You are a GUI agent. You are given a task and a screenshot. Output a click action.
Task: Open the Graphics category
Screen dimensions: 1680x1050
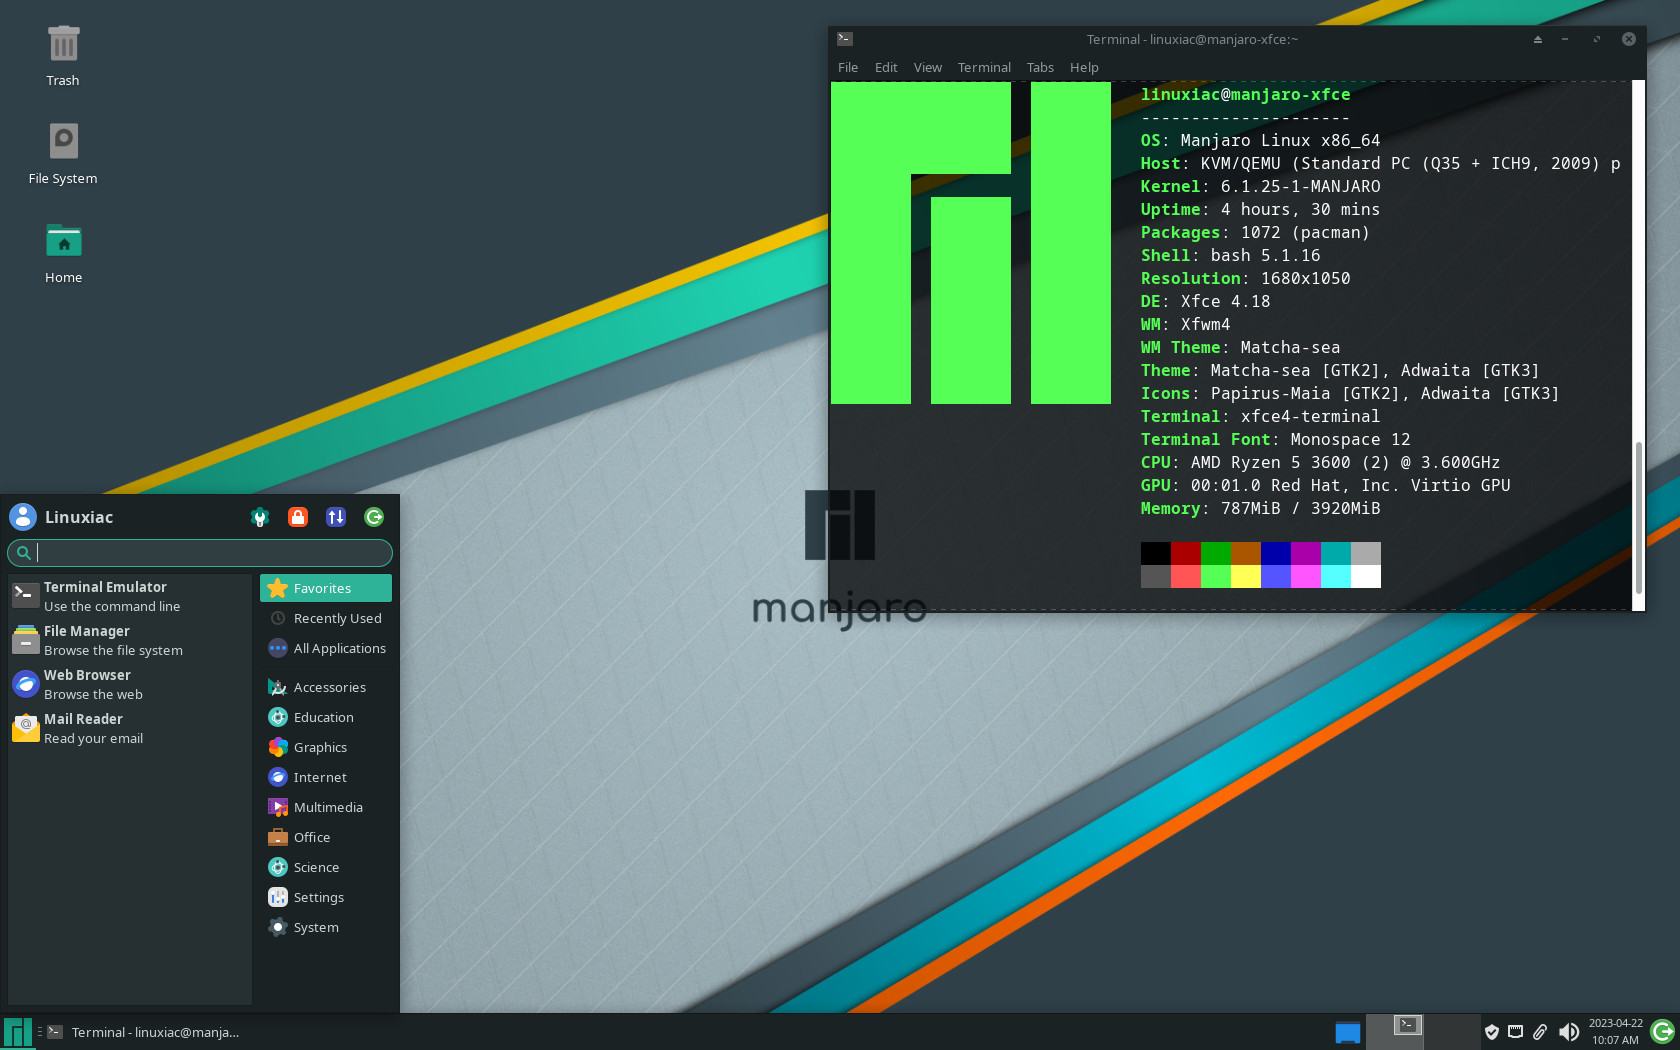point(326,747)
